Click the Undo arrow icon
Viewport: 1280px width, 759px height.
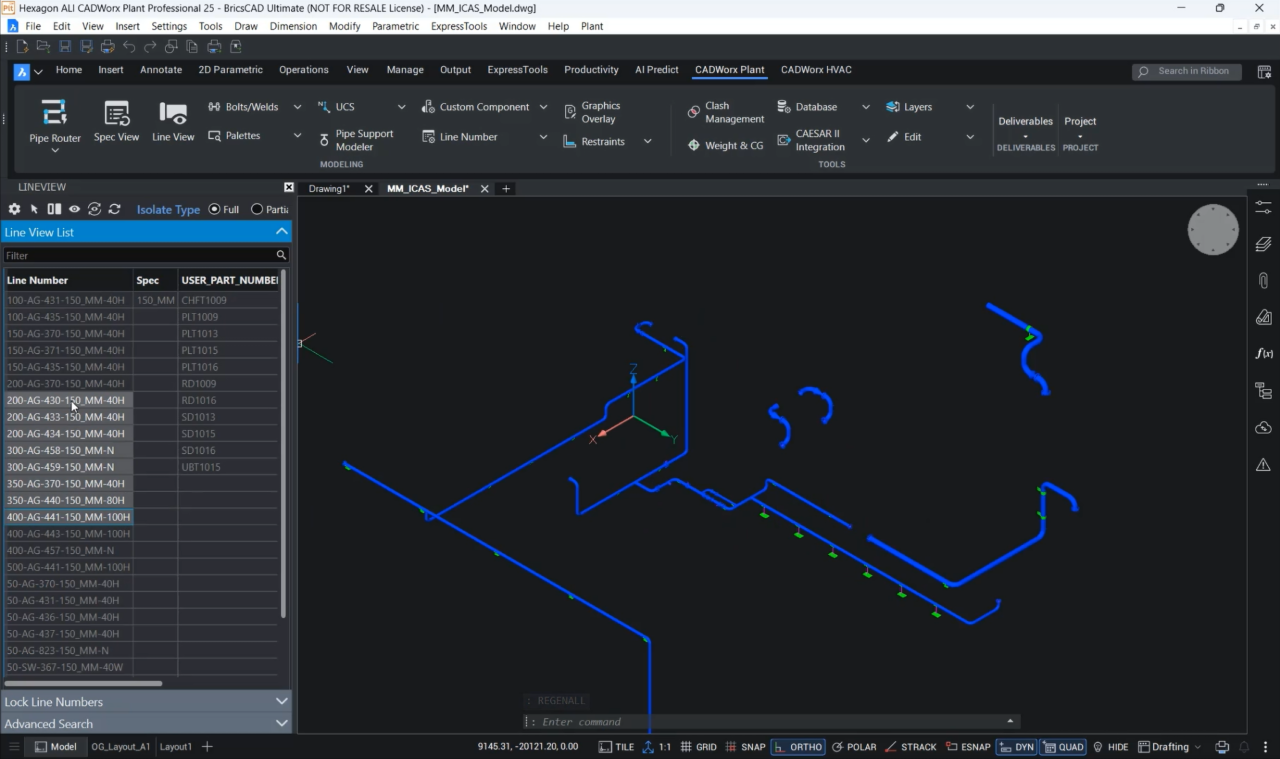click(129, 46)
